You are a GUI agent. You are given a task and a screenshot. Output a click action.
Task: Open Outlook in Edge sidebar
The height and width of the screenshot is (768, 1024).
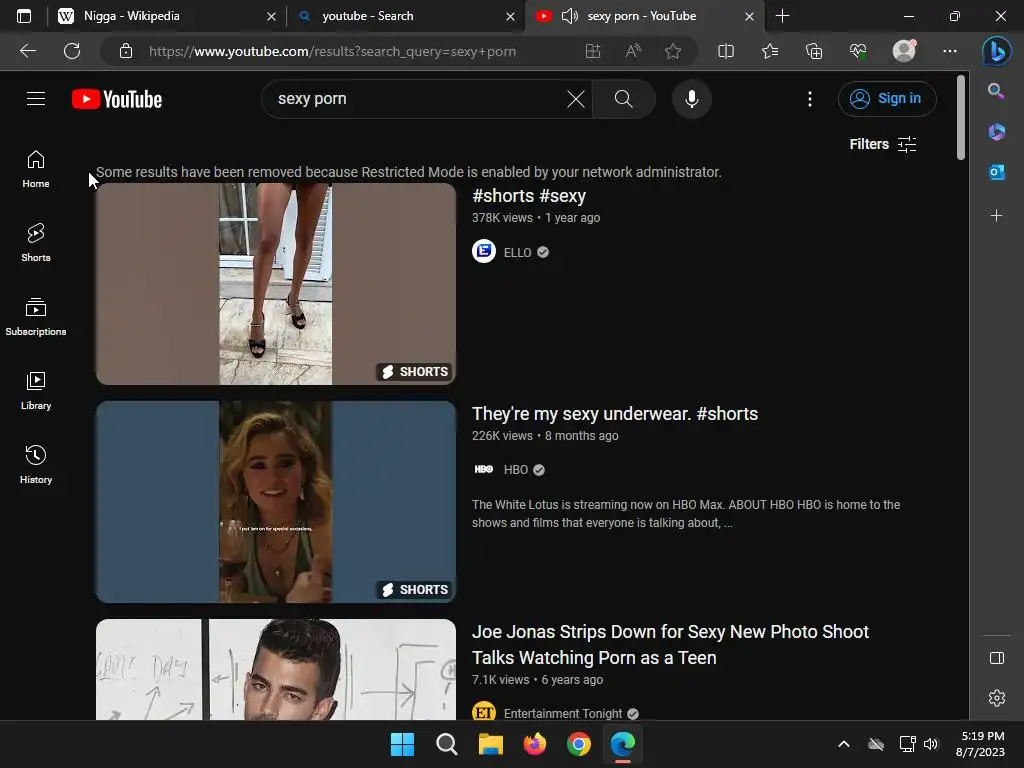[996, 172]
